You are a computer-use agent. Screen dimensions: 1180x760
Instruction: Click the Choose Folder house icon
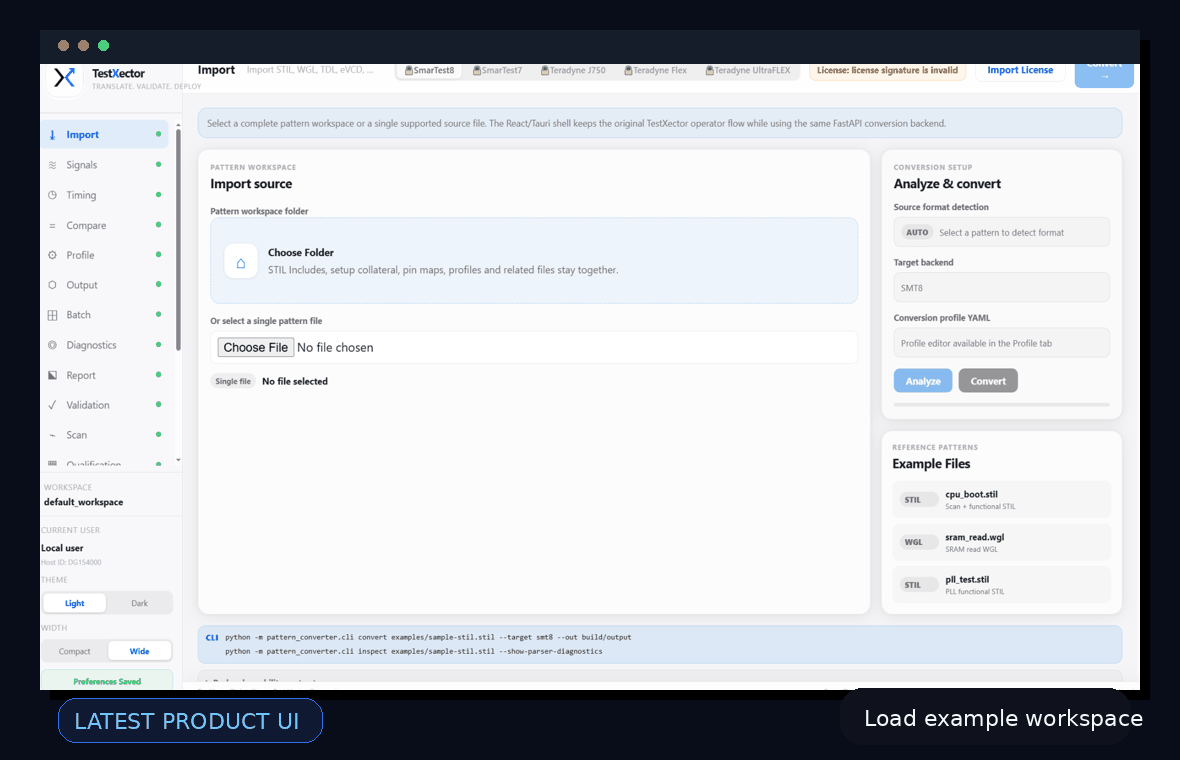pos(241,263)
